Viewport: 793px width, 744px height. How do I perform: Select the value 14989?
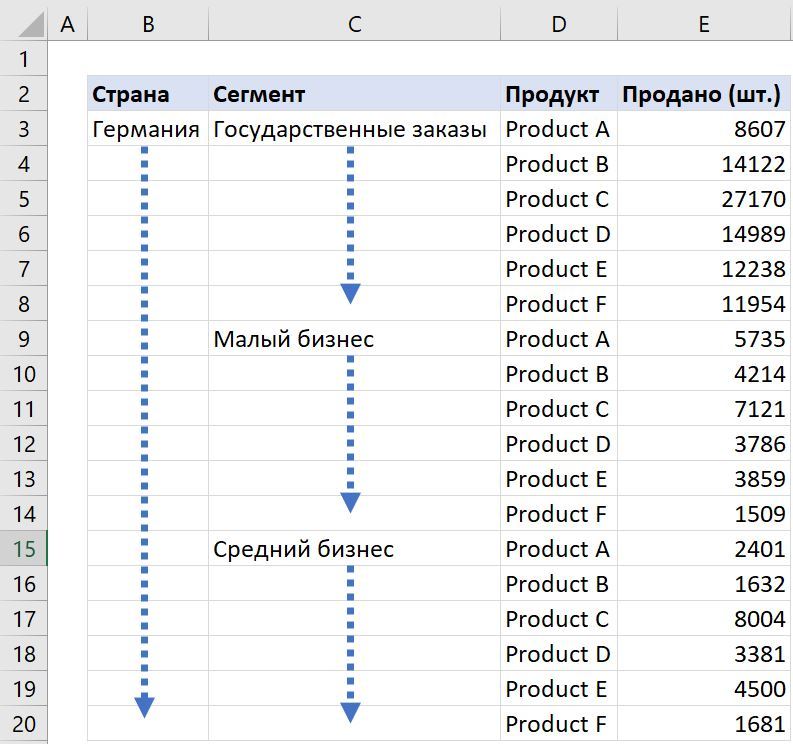coord(704,234)
